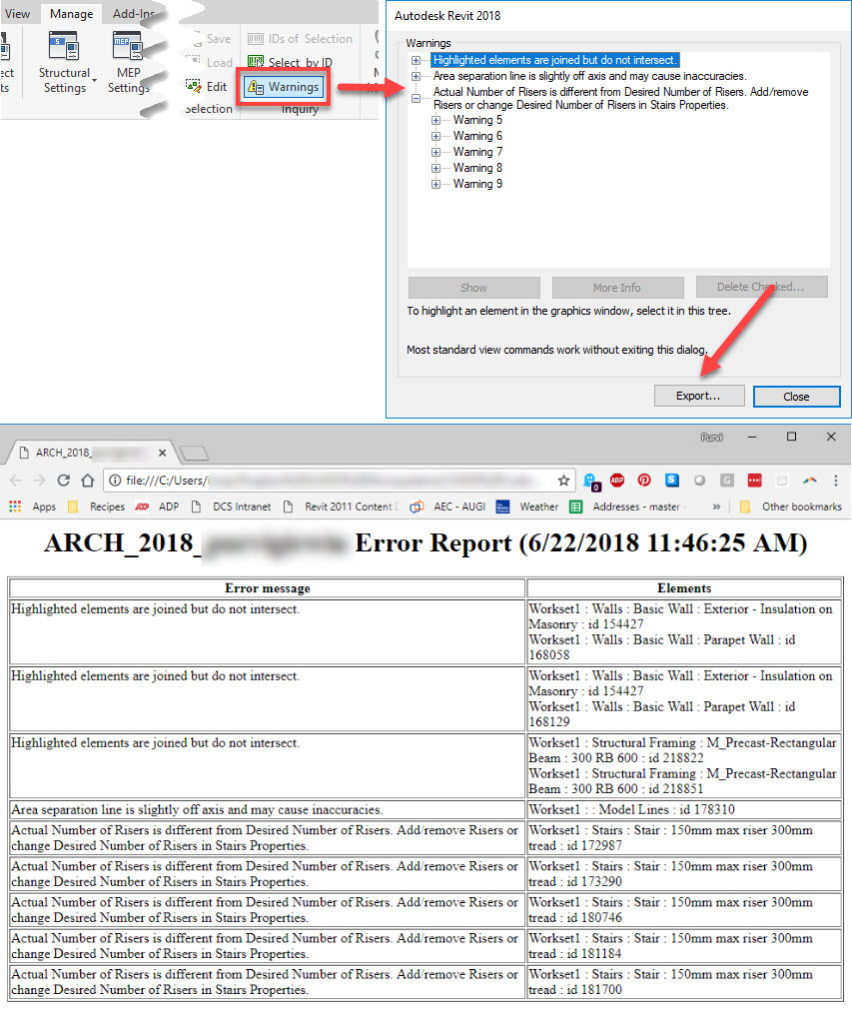Bookmark this page with star icon

563,481
